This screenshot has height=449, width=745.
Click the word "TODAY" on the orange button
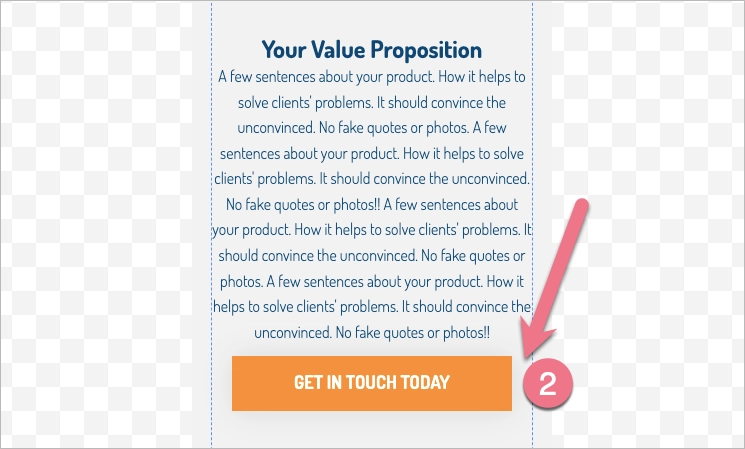[423, 382]
